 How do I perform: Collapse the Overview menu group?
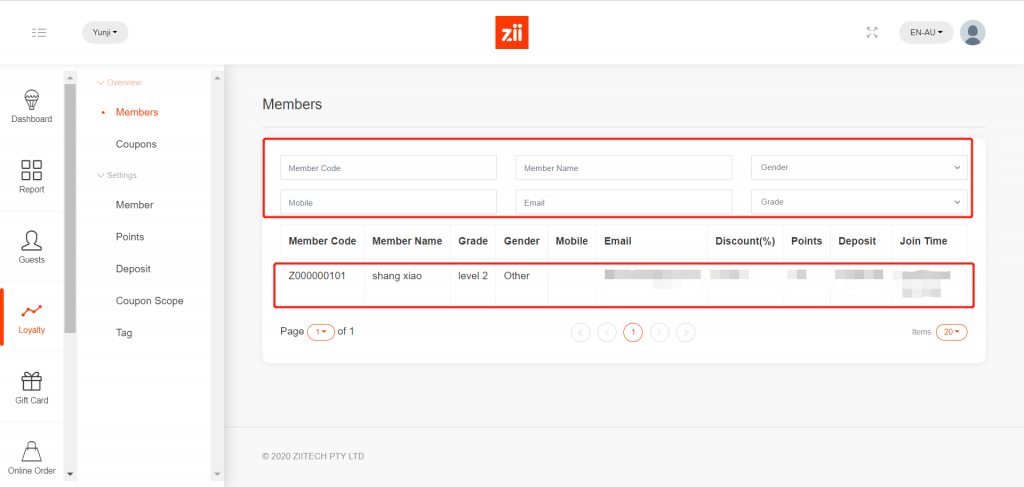[x=120, y=82]
